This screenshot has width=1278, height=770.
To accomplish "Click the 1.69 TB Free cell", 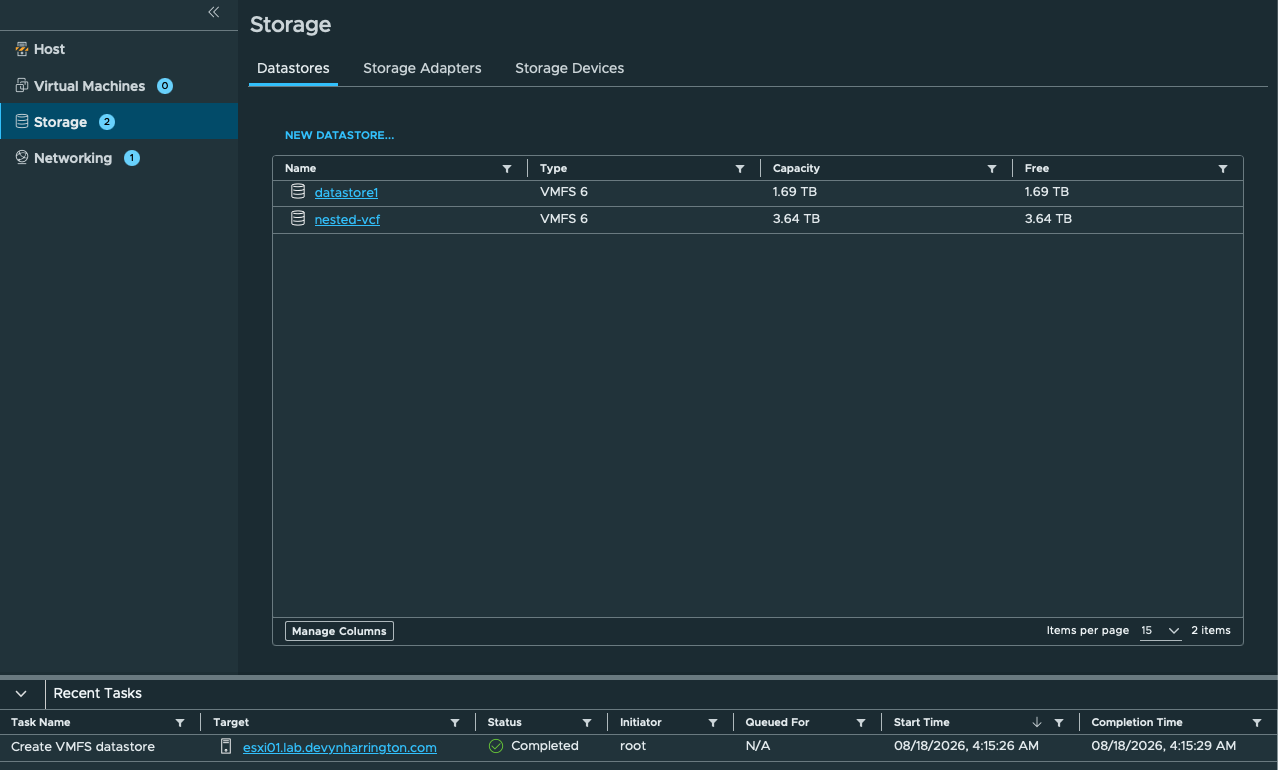I will click(x=1047, y=191).
